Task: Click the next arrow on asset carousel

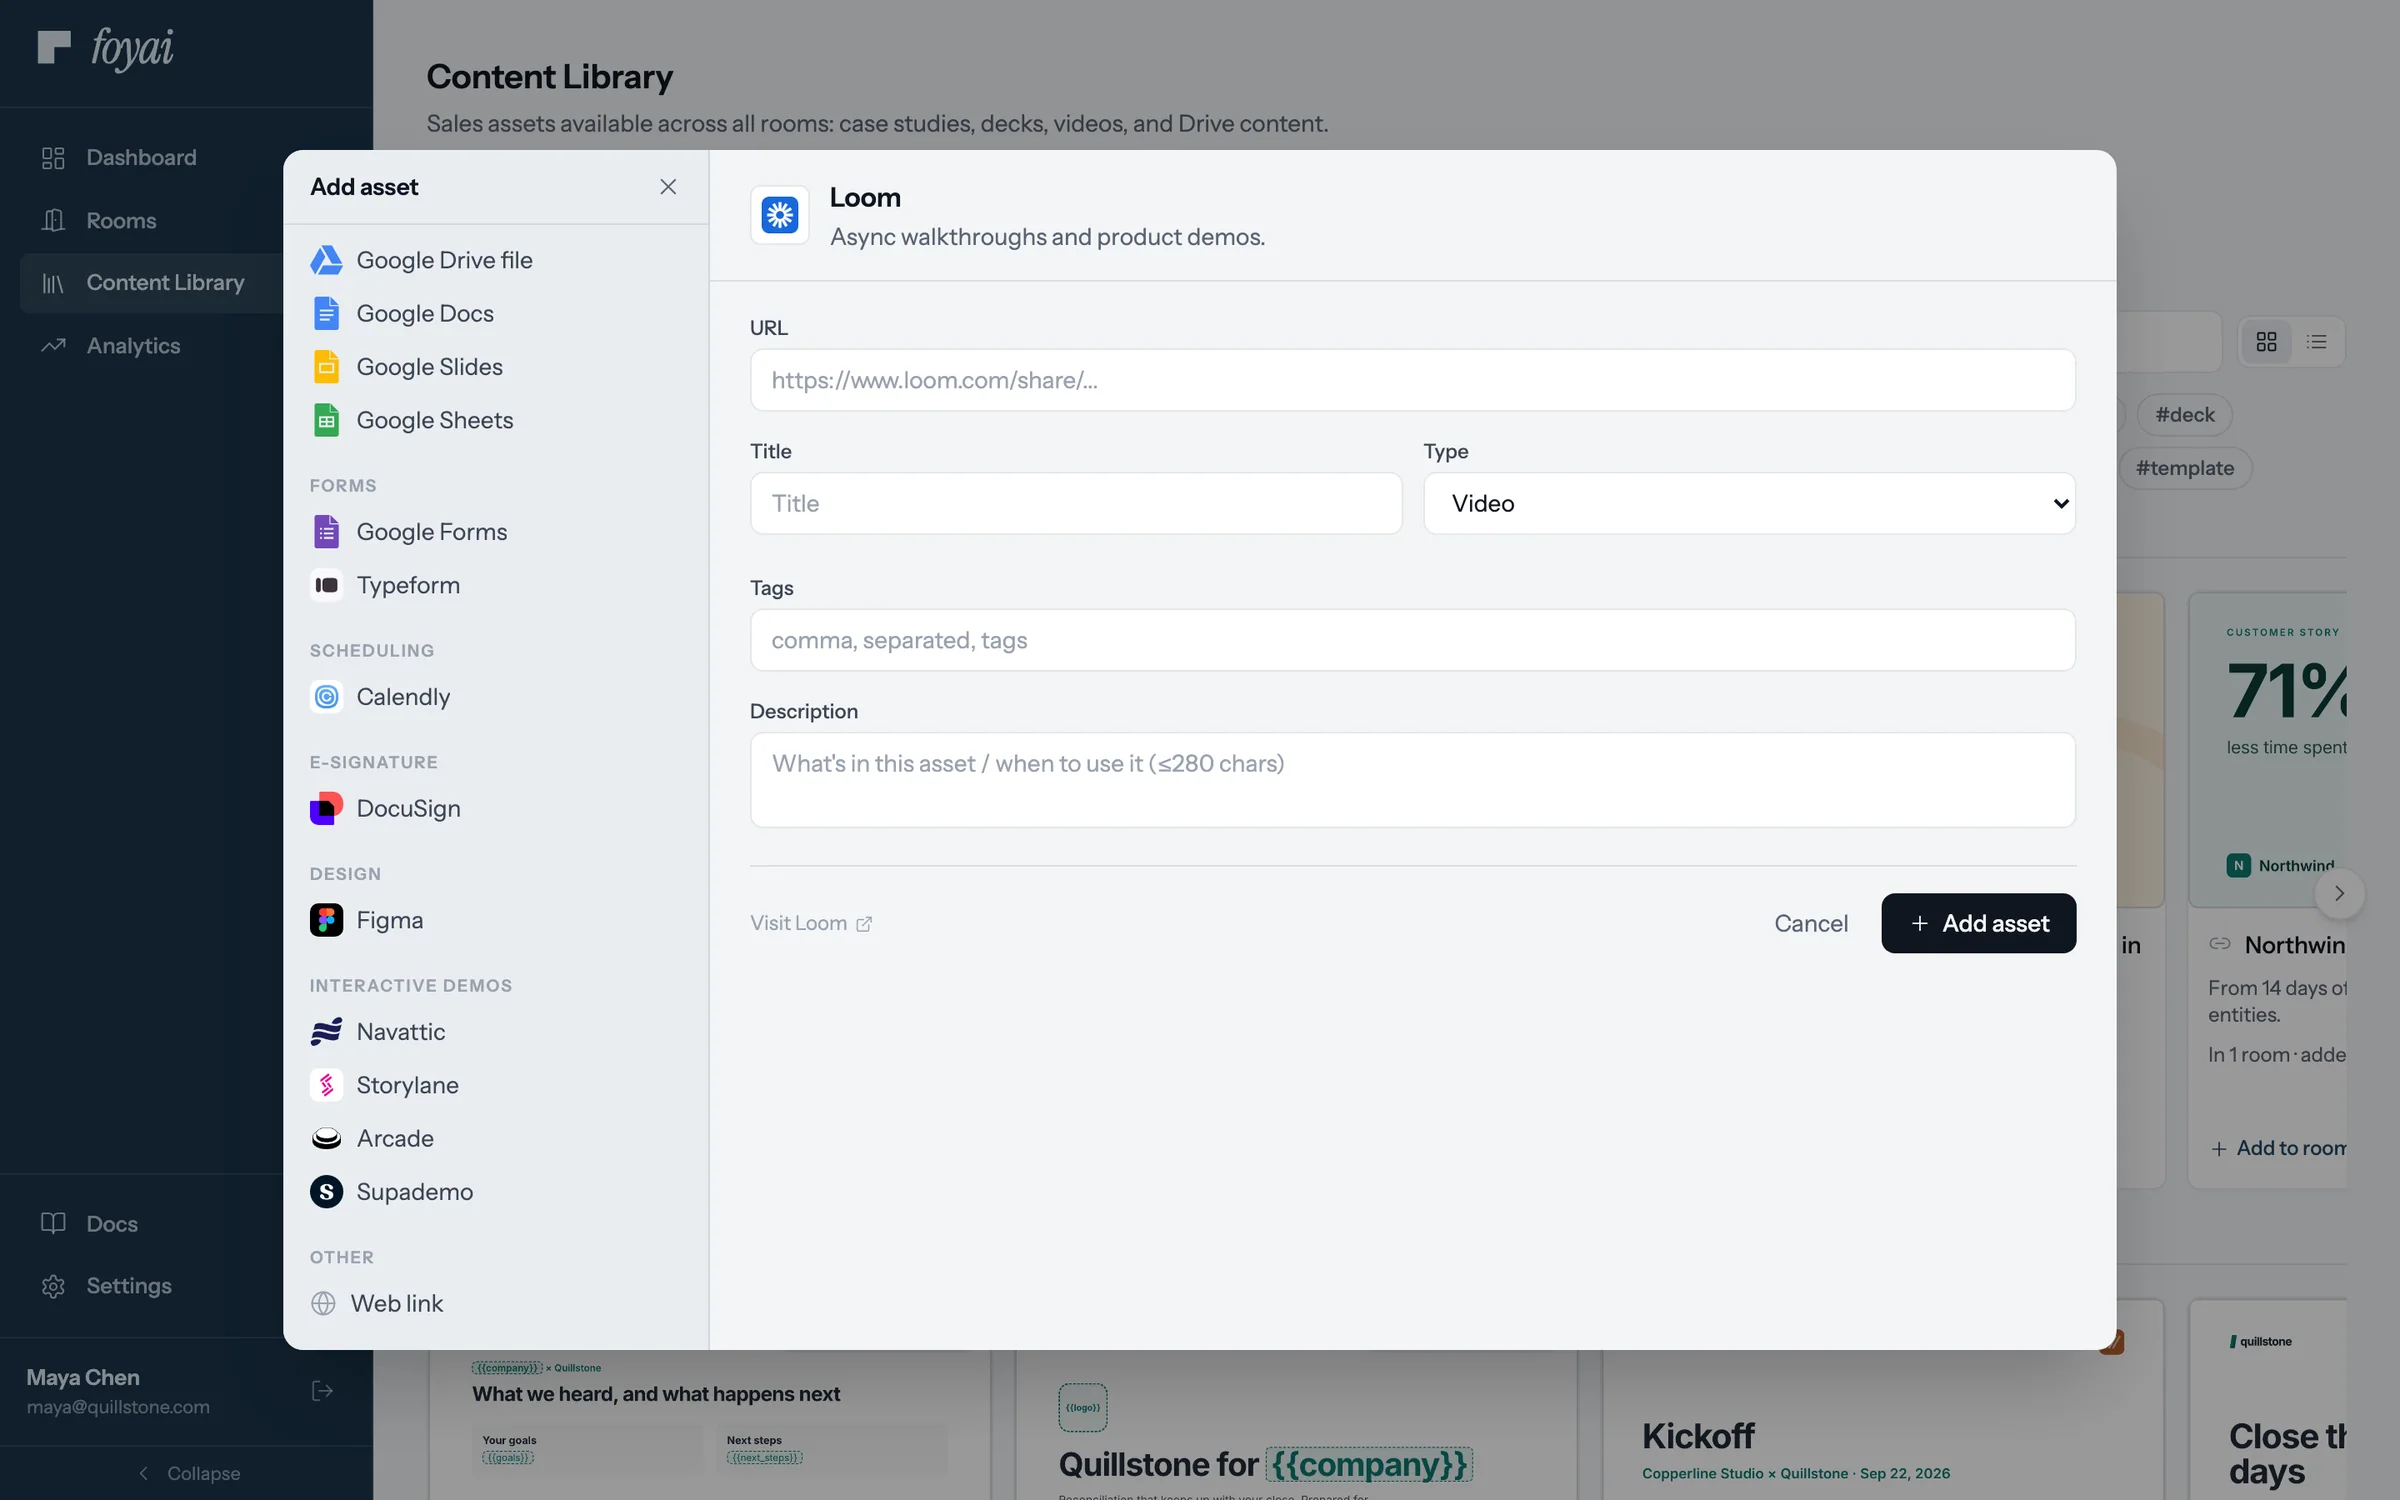Action: tap(2339, 894)
